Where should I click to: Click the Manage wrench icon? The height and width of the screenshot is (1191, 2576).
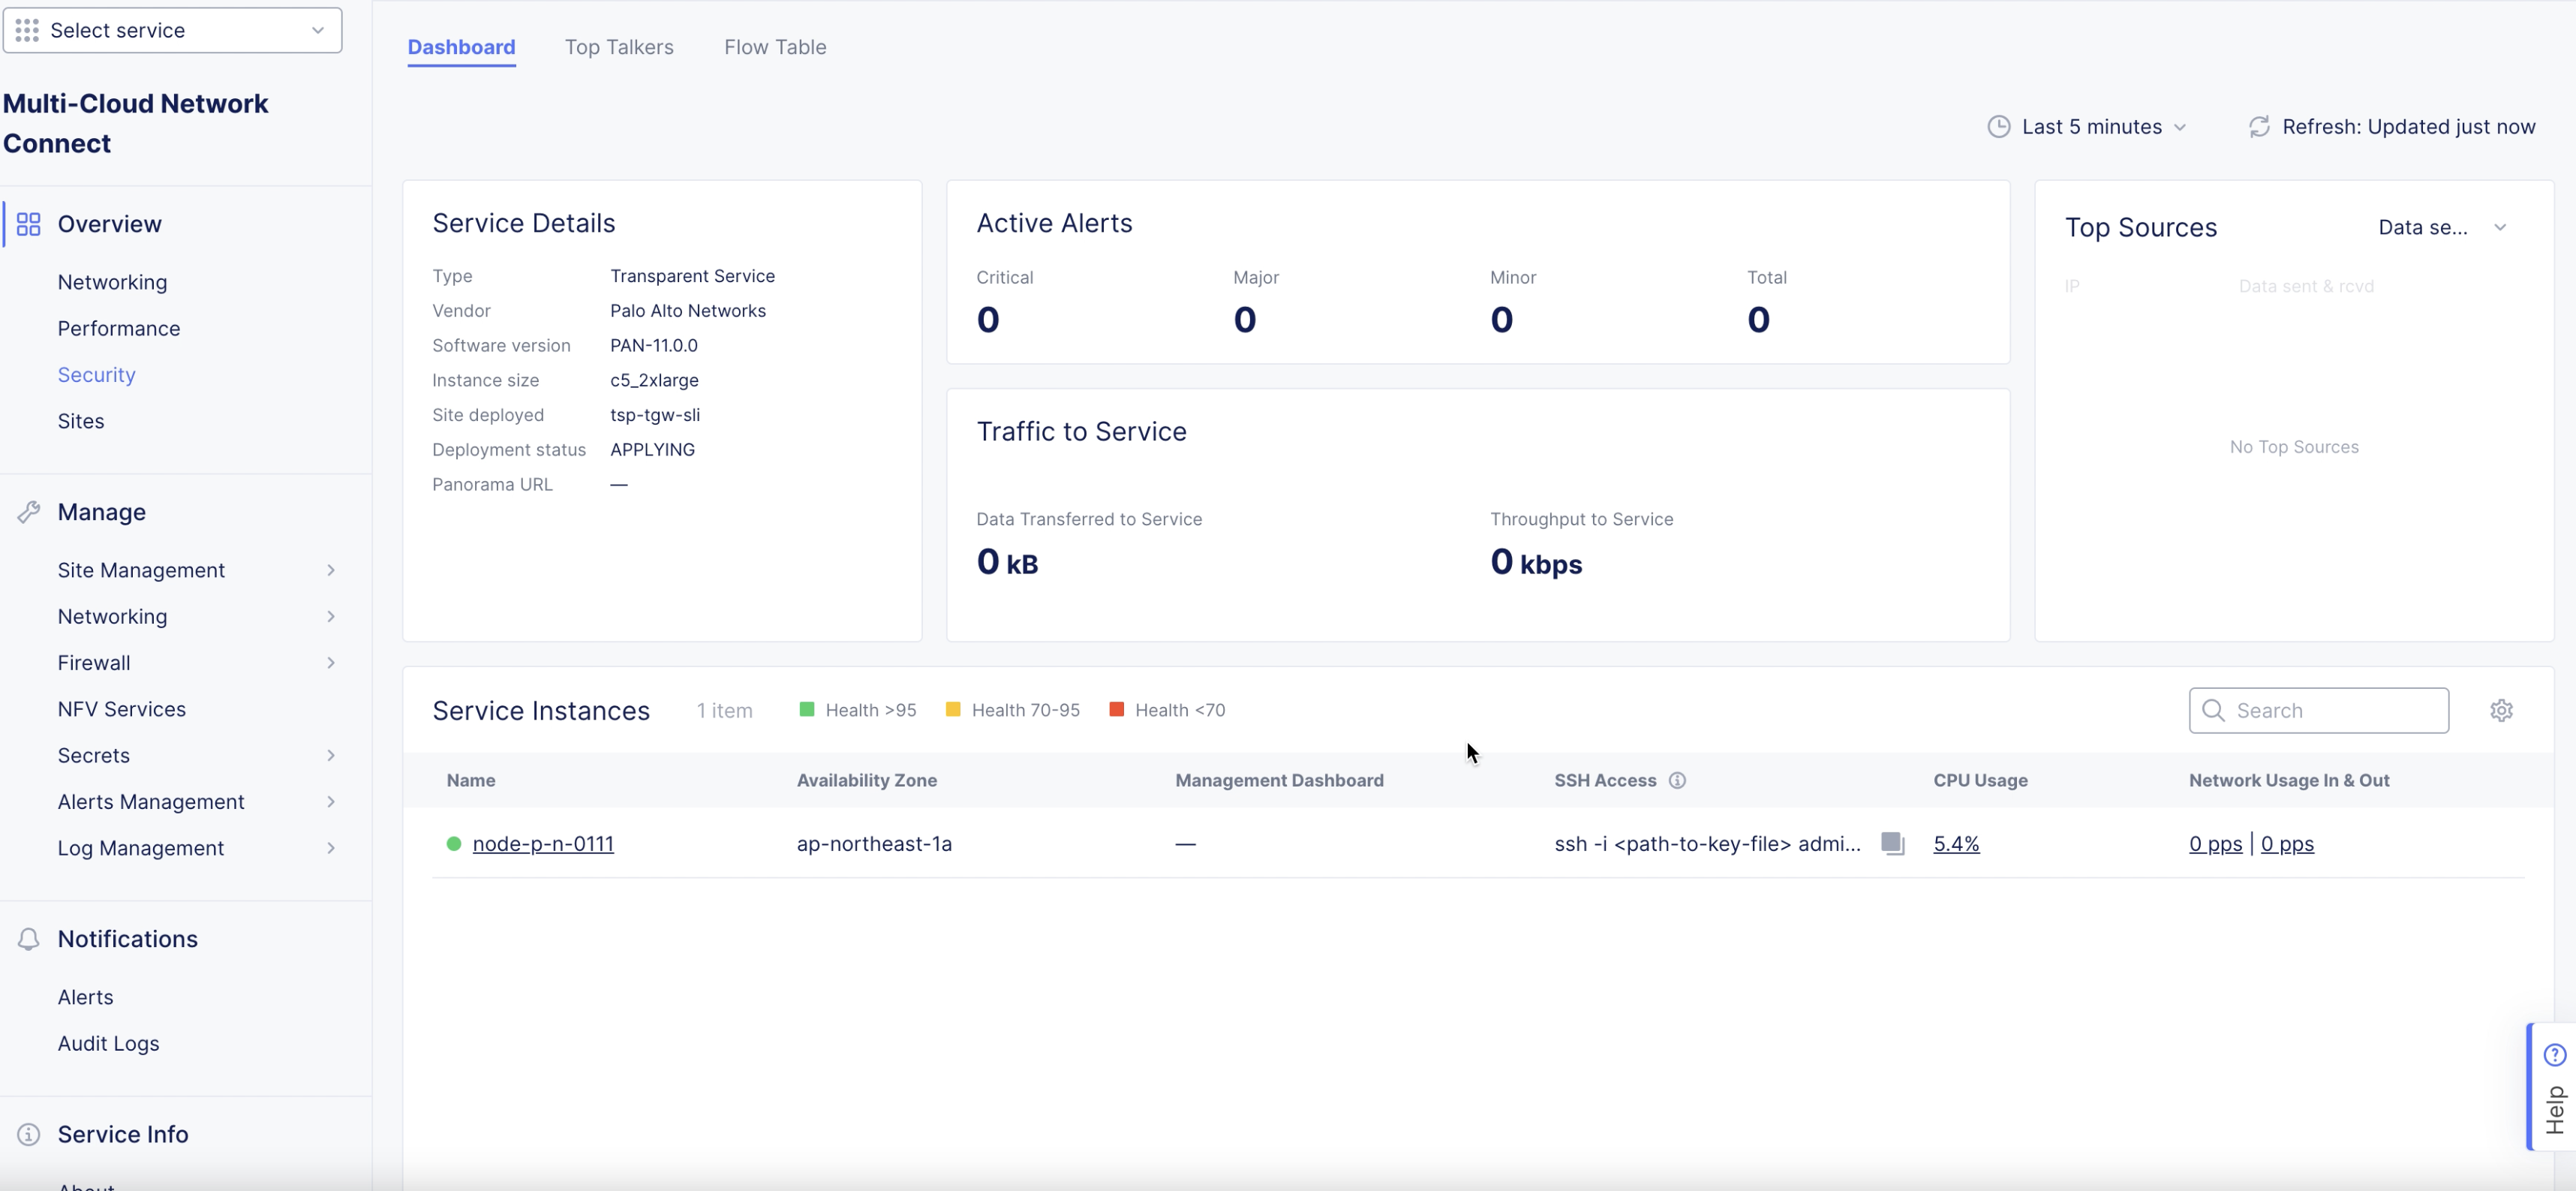(x=28, y=512)
